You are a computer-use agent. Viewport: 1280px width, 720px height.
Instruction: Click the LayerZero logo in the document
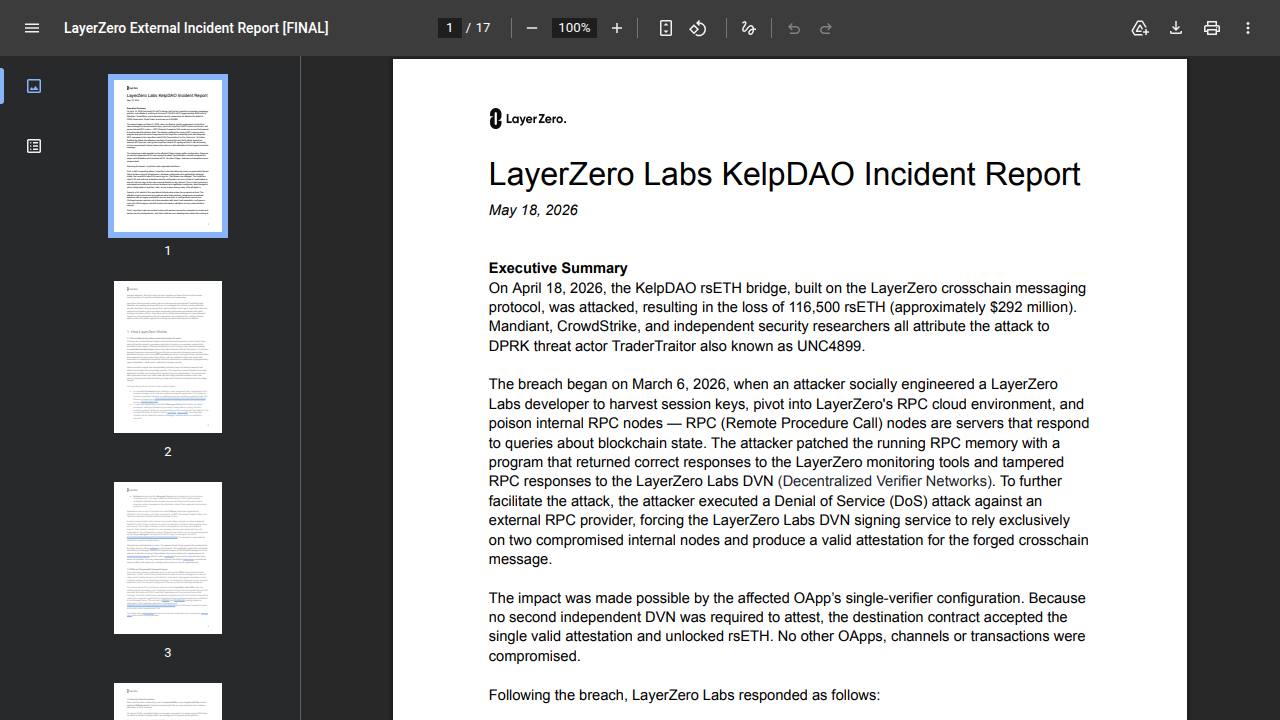pyautogui.click(x=527, y=119)
